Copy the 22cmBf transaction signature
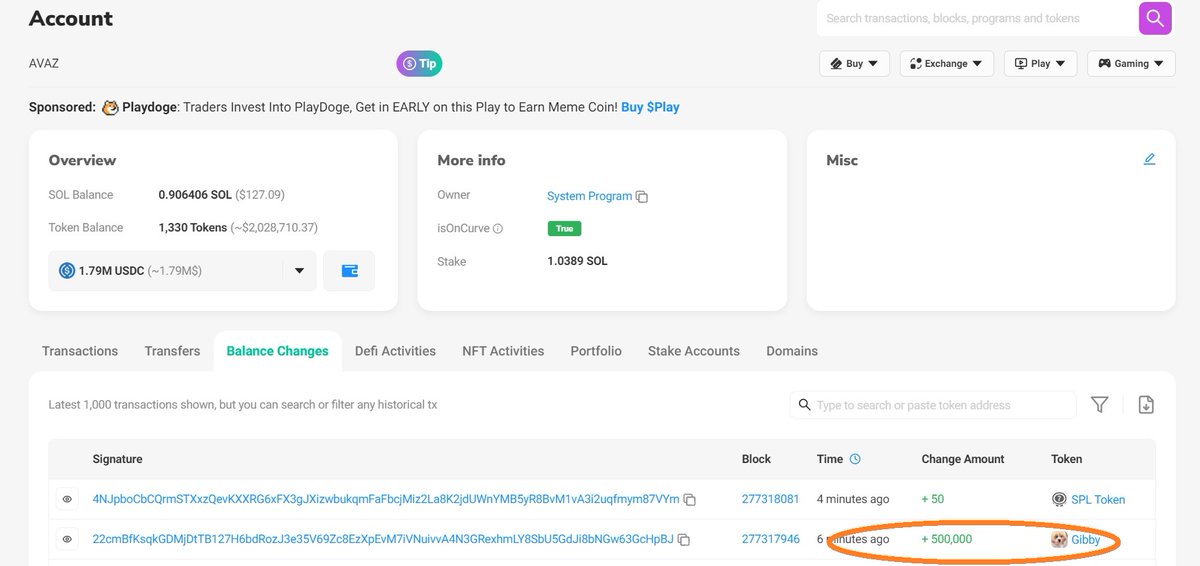This screenshot has width=1200, height=566. pyautogui.click(x=684, y=540)
